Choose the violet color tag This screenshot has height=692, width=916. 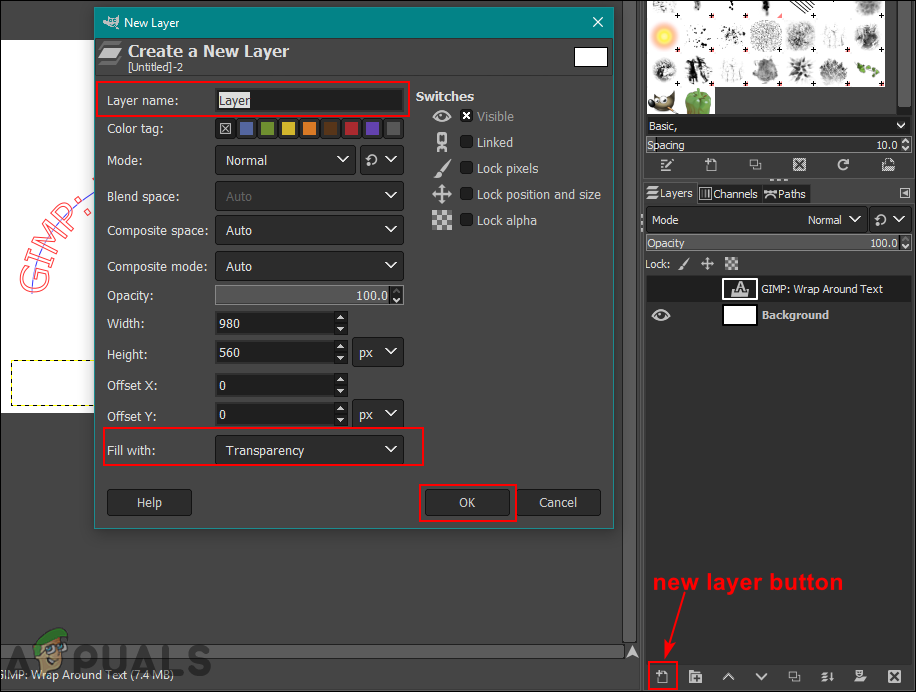372,128
